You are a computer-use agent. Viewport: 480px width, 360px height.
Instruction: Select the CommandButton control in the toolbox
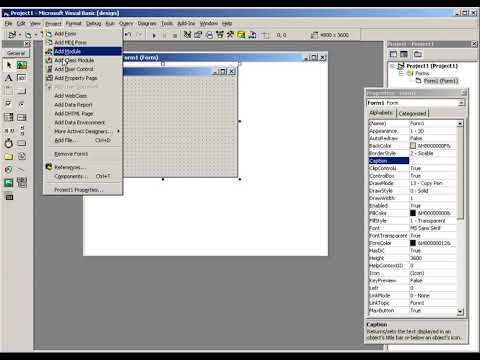coord(22,91)
